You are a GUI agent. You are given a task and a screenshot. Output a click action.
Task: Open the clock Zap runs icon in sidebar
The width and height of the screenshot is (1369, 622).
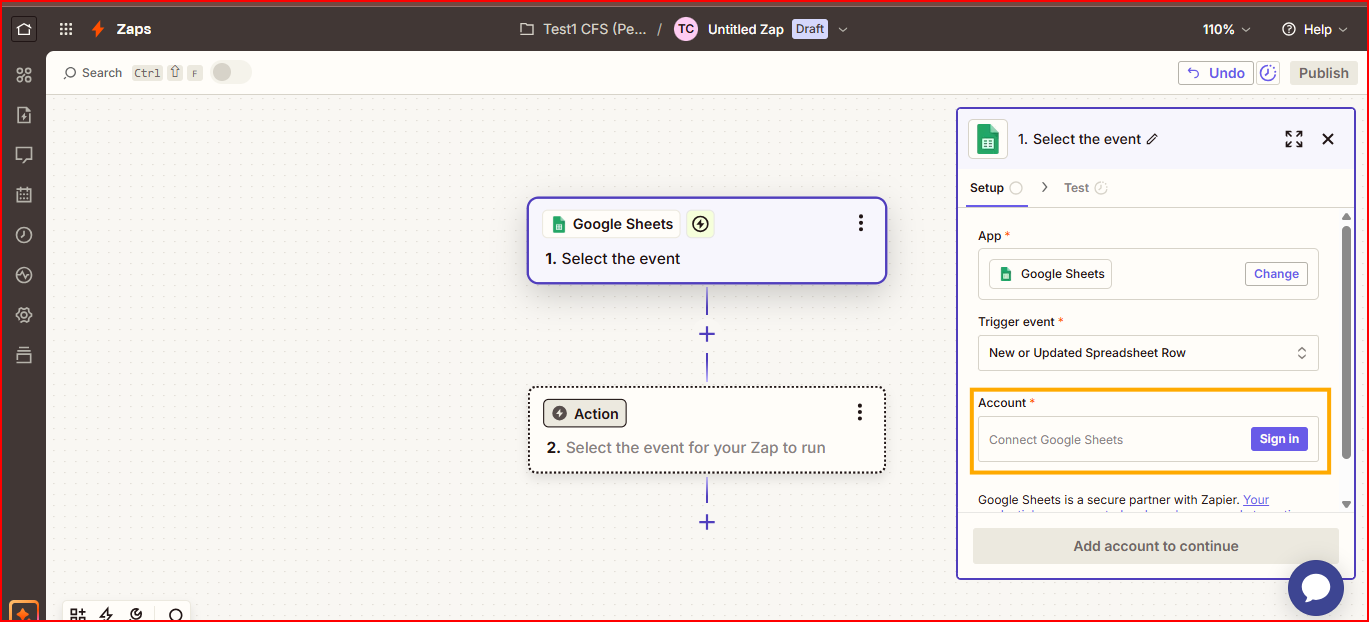[x=24, y=235]
